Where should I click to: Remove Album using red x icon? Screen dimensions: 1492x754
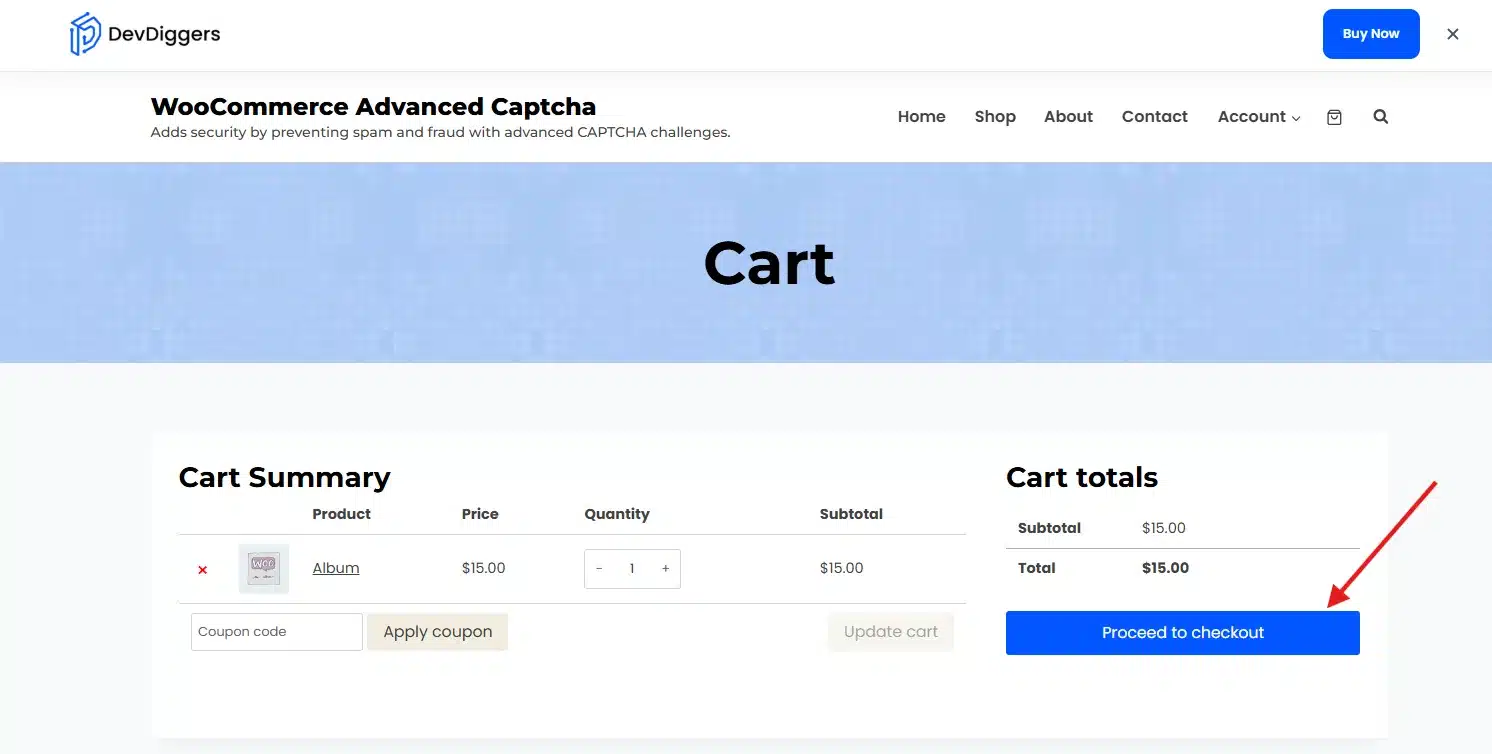click(202, 569)
